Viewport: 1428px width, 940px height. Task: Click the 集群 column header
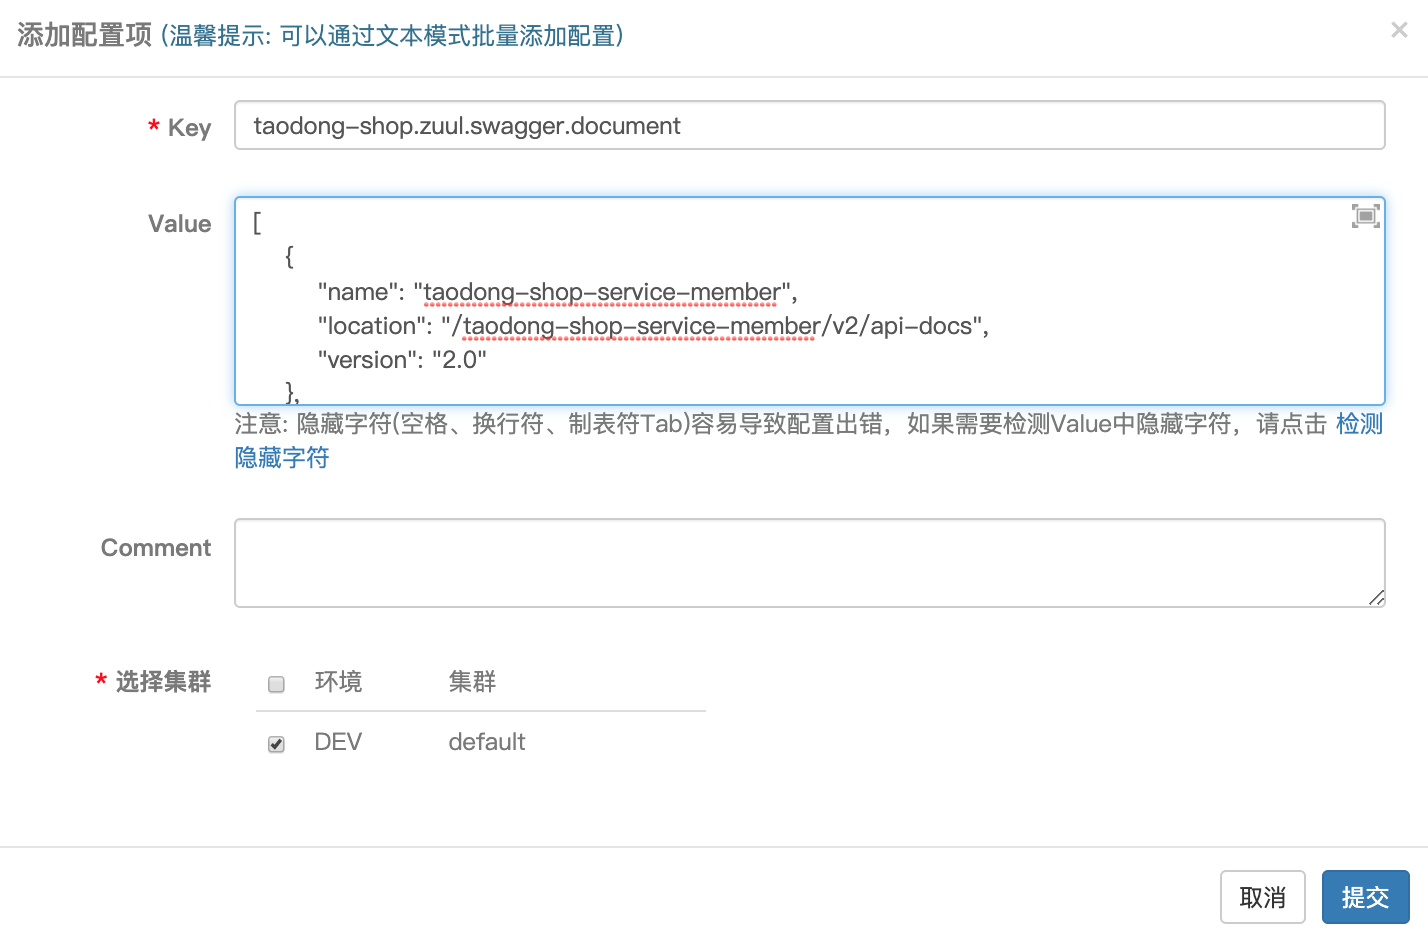click(472, 682)
